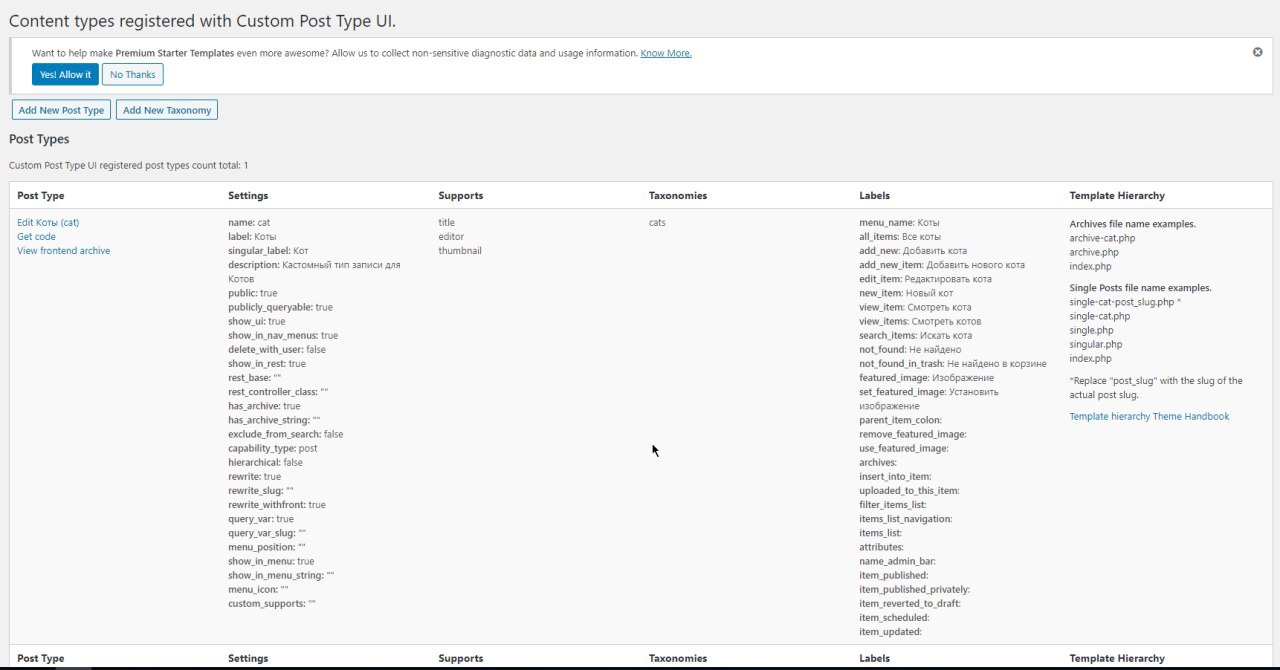Open the "Know More" link
1280x670 pixels.
pyautogui.click(x=666, y=53)
